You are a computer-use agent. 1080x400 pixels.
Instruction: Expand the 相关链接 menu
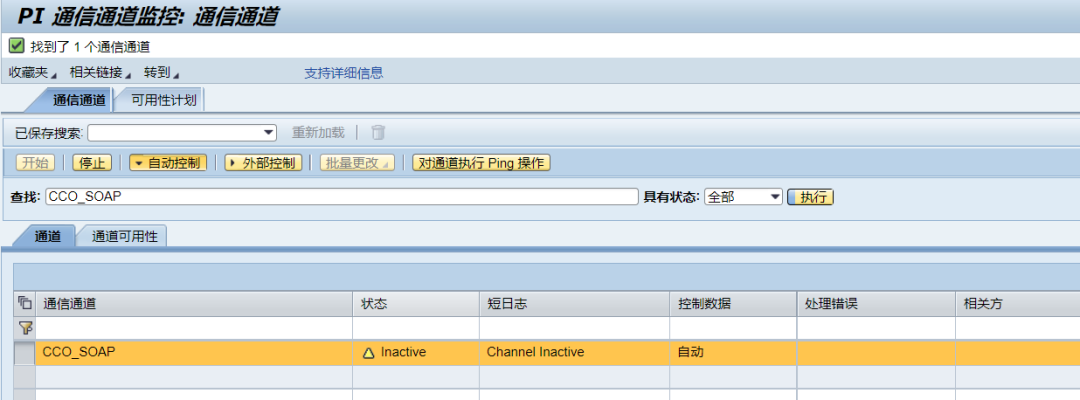click(x=99, y=72)
